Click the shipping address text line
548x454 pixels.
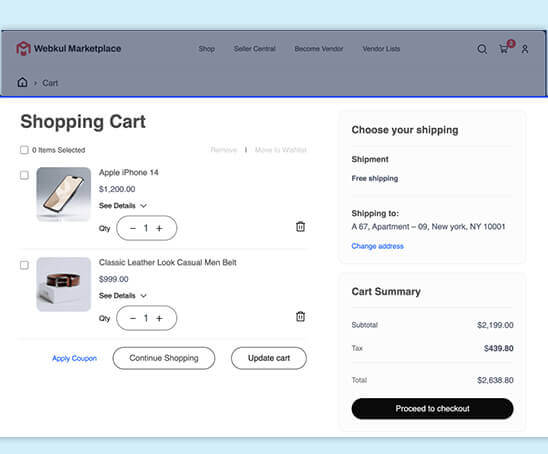(x=428, y=226)
